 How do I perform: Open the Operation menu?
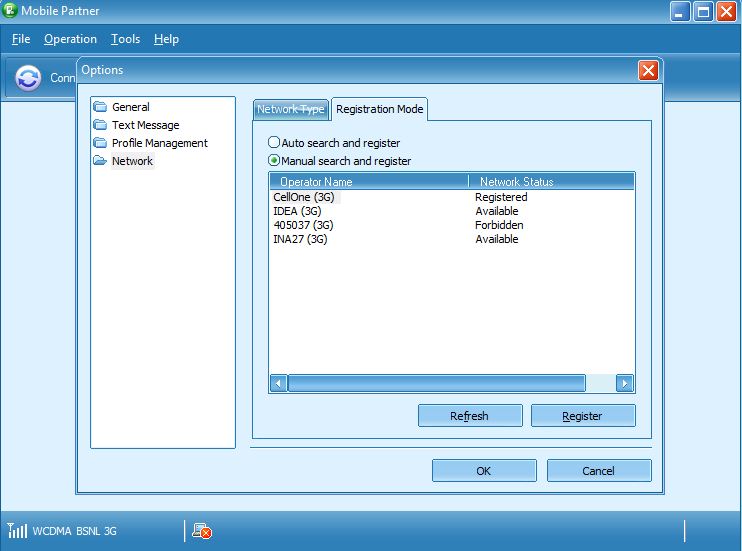click(x=70, y=39)
